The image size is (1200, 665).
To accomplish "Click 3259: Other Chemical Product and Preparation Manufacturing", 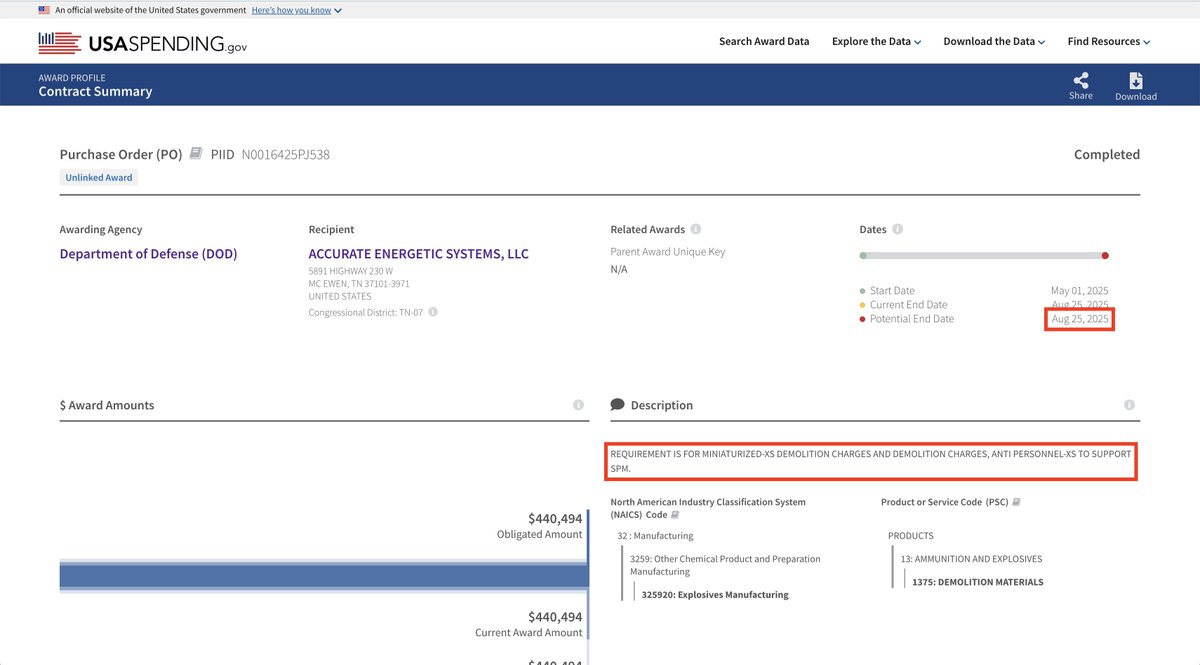I will 725,565.
